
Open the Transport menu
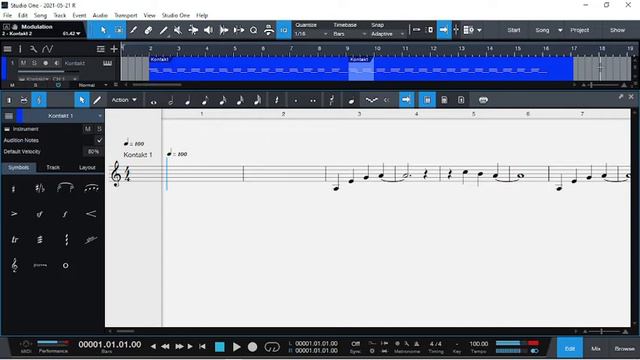point(126,15)
